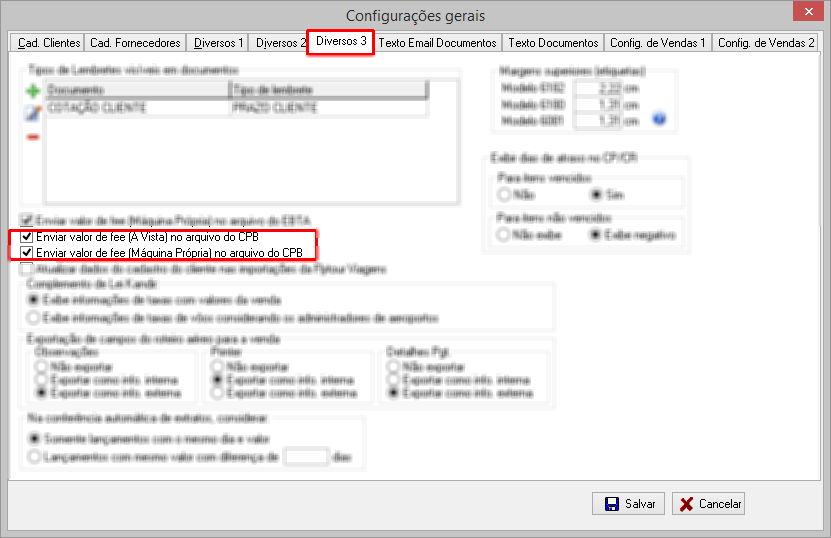Image resolution: width=831 pixels, height=538 pixels.
Task: Select Lançamentos com mesmo valor com diferença
Action: (x=34, y=456)
